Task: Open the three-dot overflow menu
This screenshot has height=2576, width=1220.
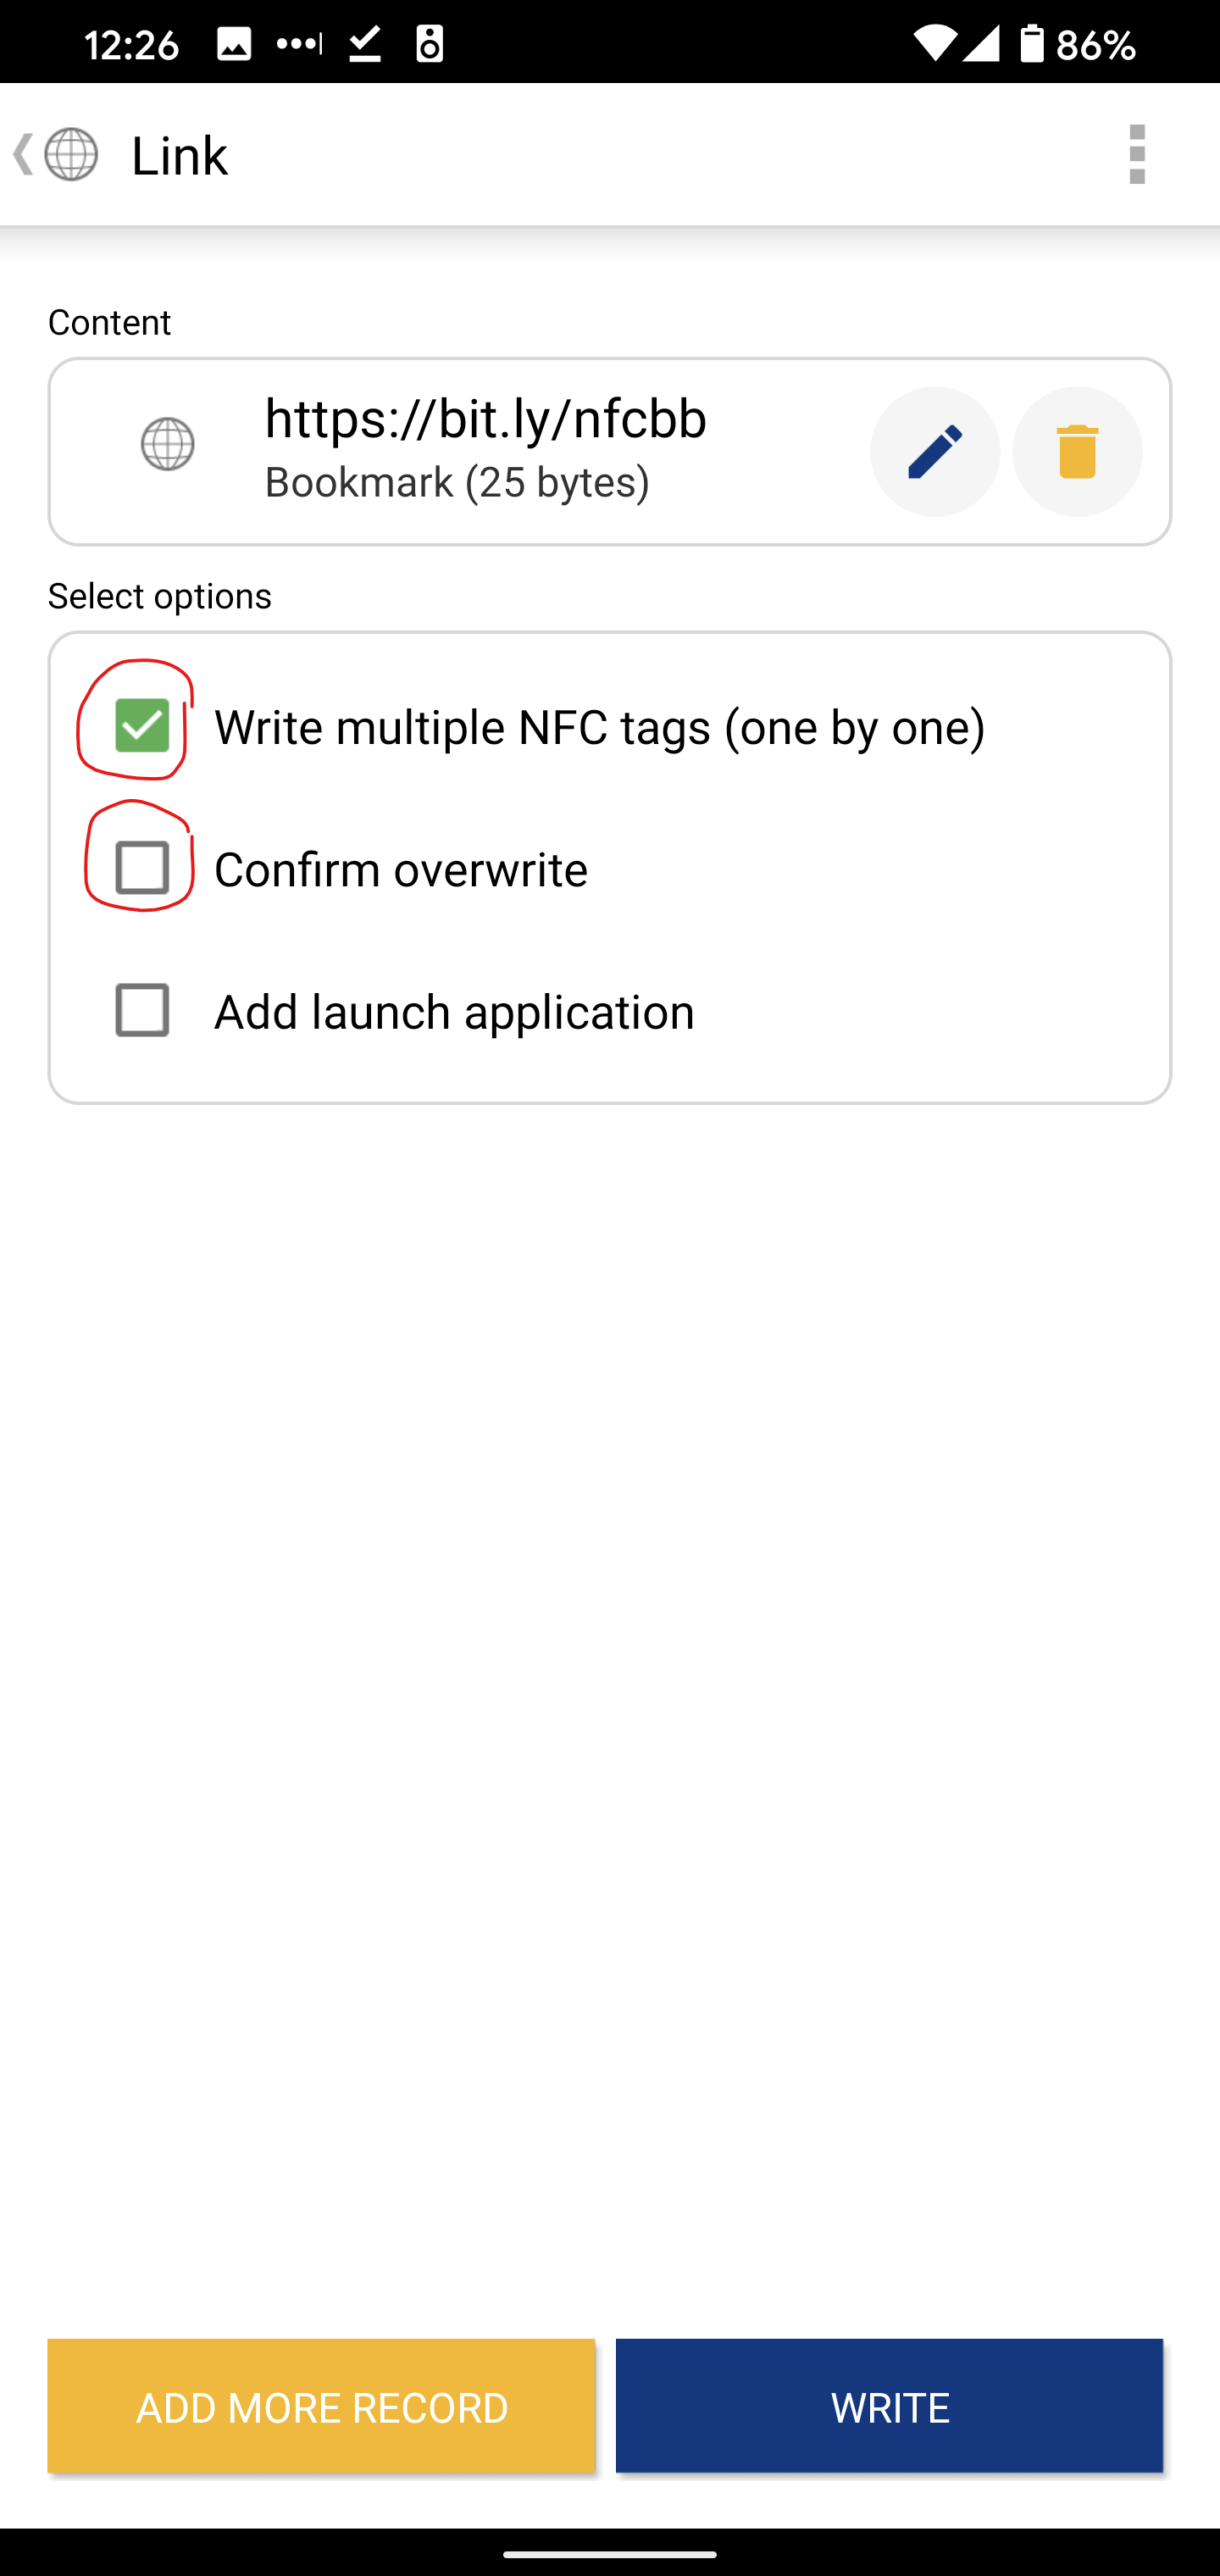Action: [1136, 155]
